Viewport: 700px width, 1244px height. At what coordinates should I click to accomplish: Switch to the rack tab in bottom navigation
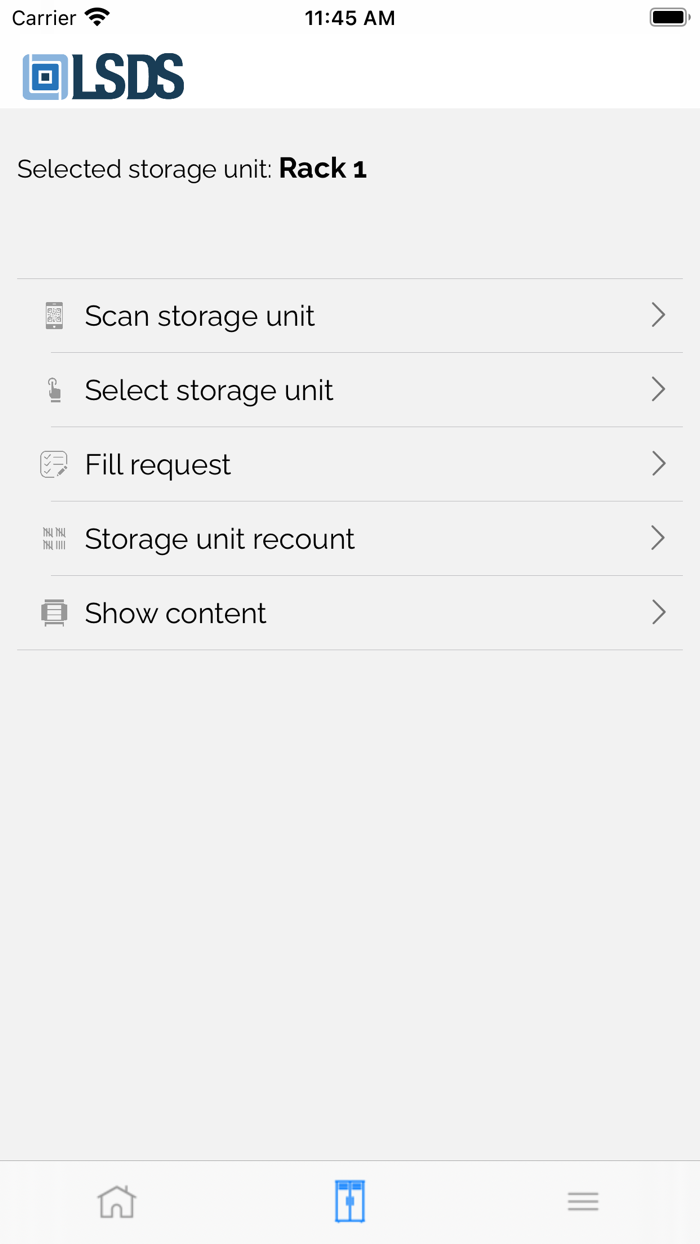click(350, 1201)
